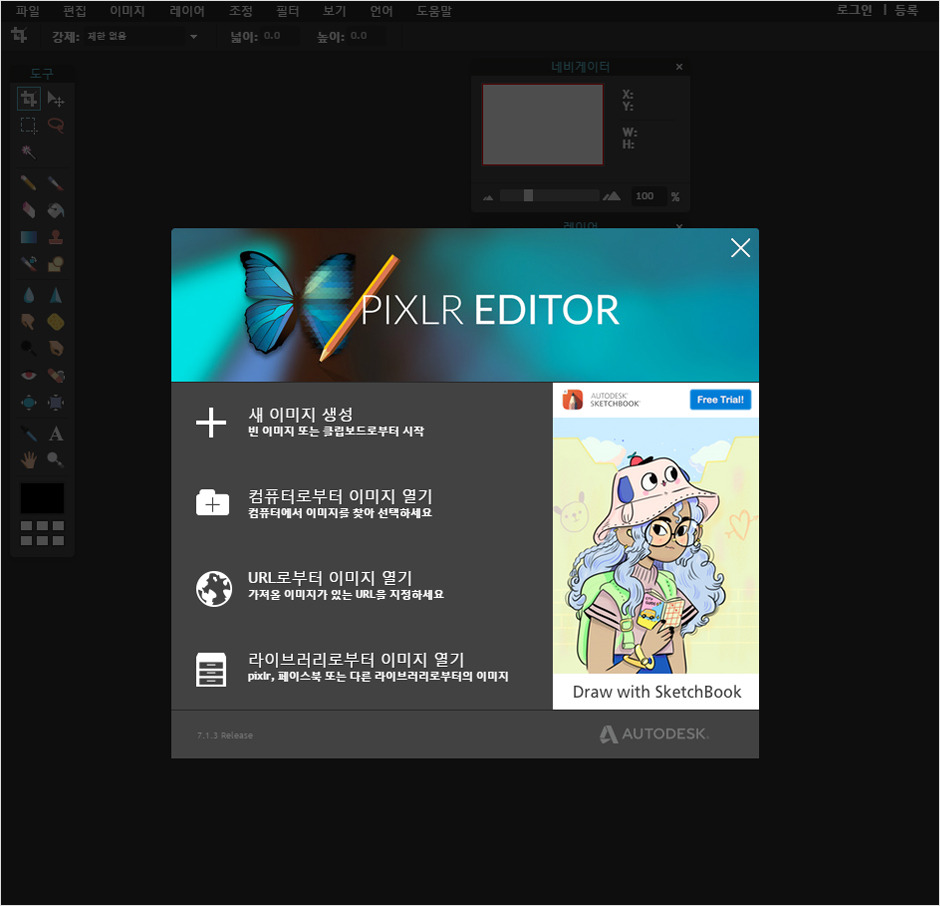Select the yellow Sponge tool
The height and width of the screenshot is (906, 940).
click(x=56, y=322)
